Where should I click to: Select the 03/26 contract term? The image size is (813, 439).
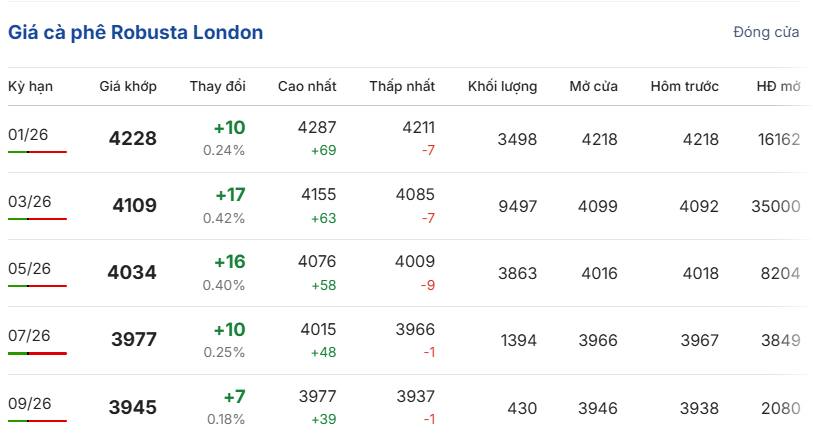pyautogui.click(x=29, y=202)
